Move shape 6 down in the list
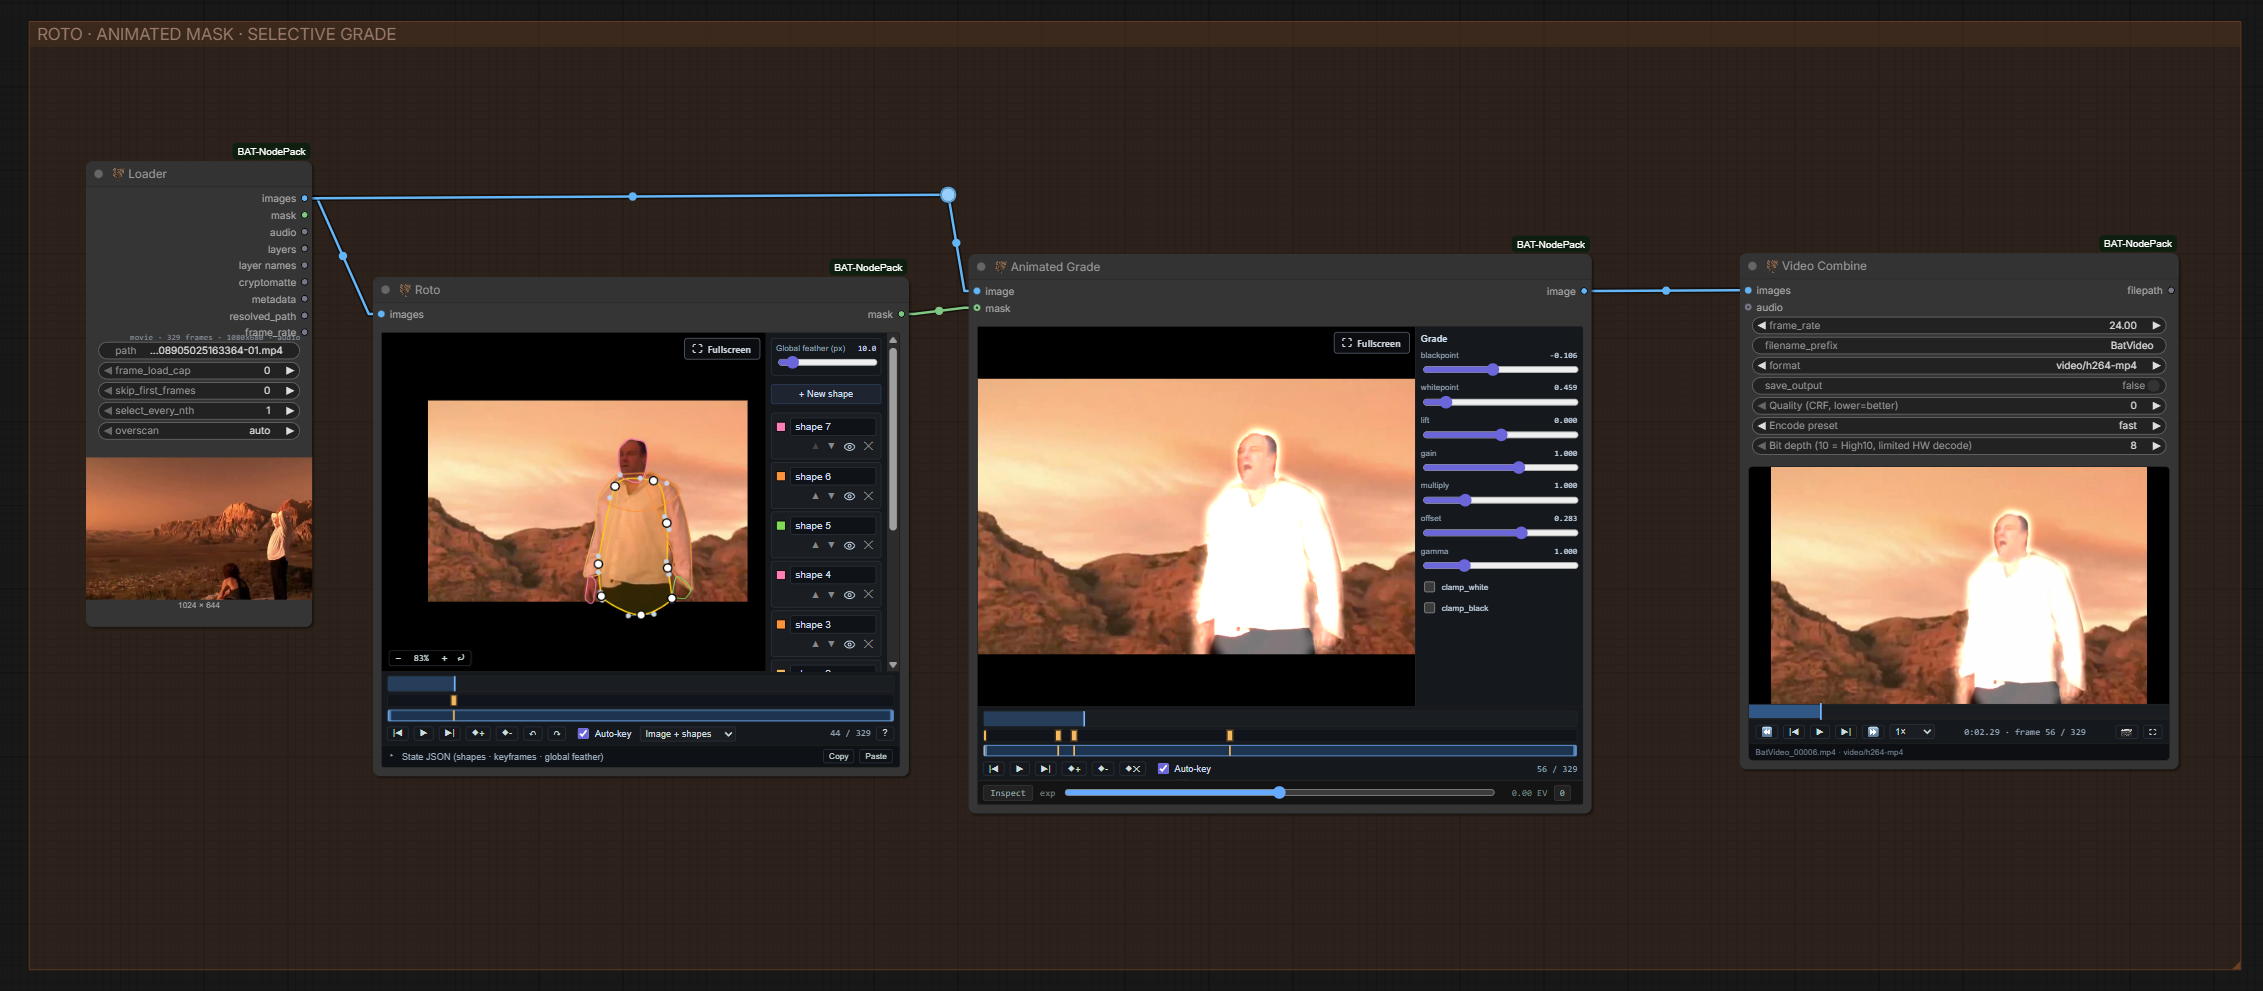This screenshot has width=2263, height=991. coord(831,496)
